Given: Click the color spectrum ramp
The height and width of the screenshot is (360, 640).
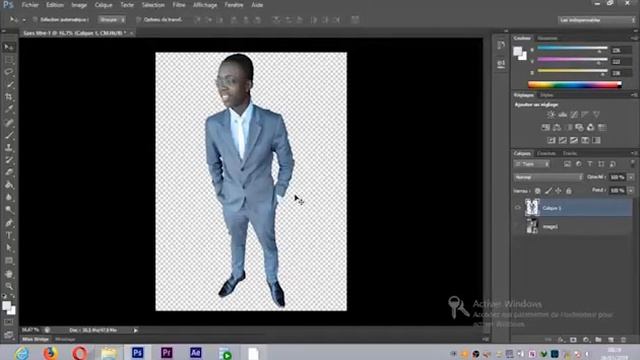Looking at the screenshot, I should coord(574,84).
